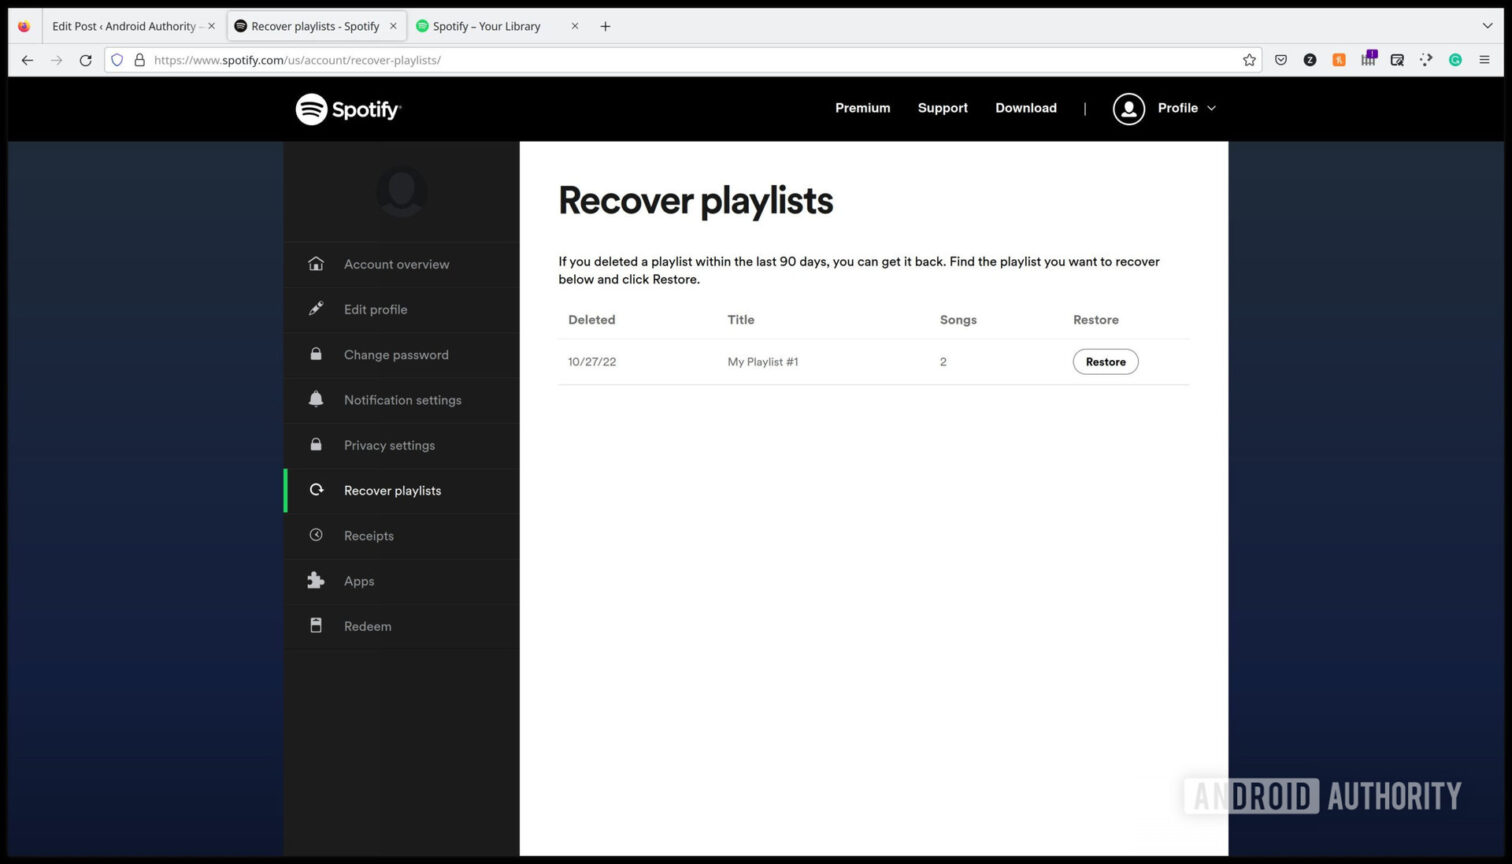The width and height of the screenshot is (1512, 864).
Task: Open Change password in sidebar
Action: tap(396, 355)
